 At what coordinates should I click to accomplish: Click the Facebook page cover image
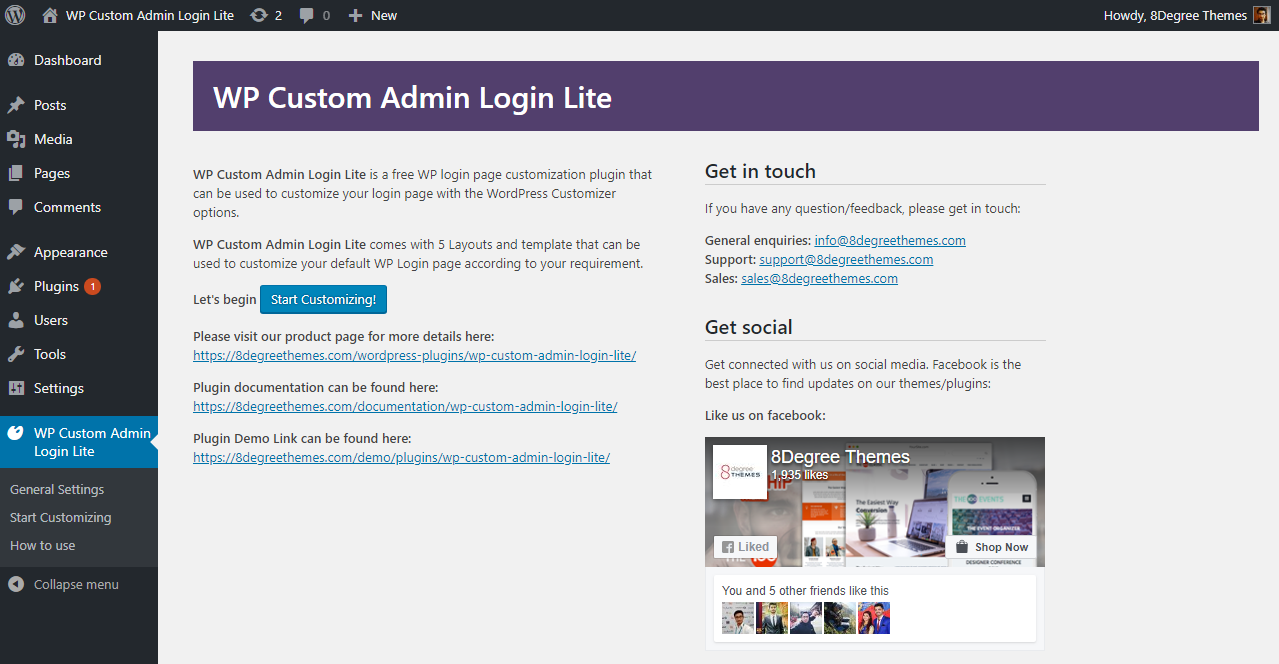875,502
